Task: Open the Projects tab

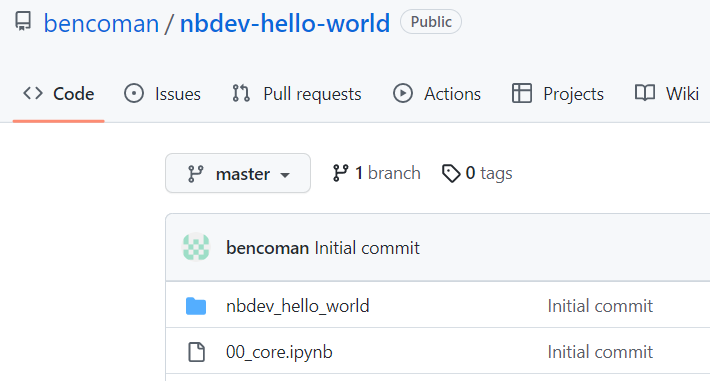Action: point(558,94)
